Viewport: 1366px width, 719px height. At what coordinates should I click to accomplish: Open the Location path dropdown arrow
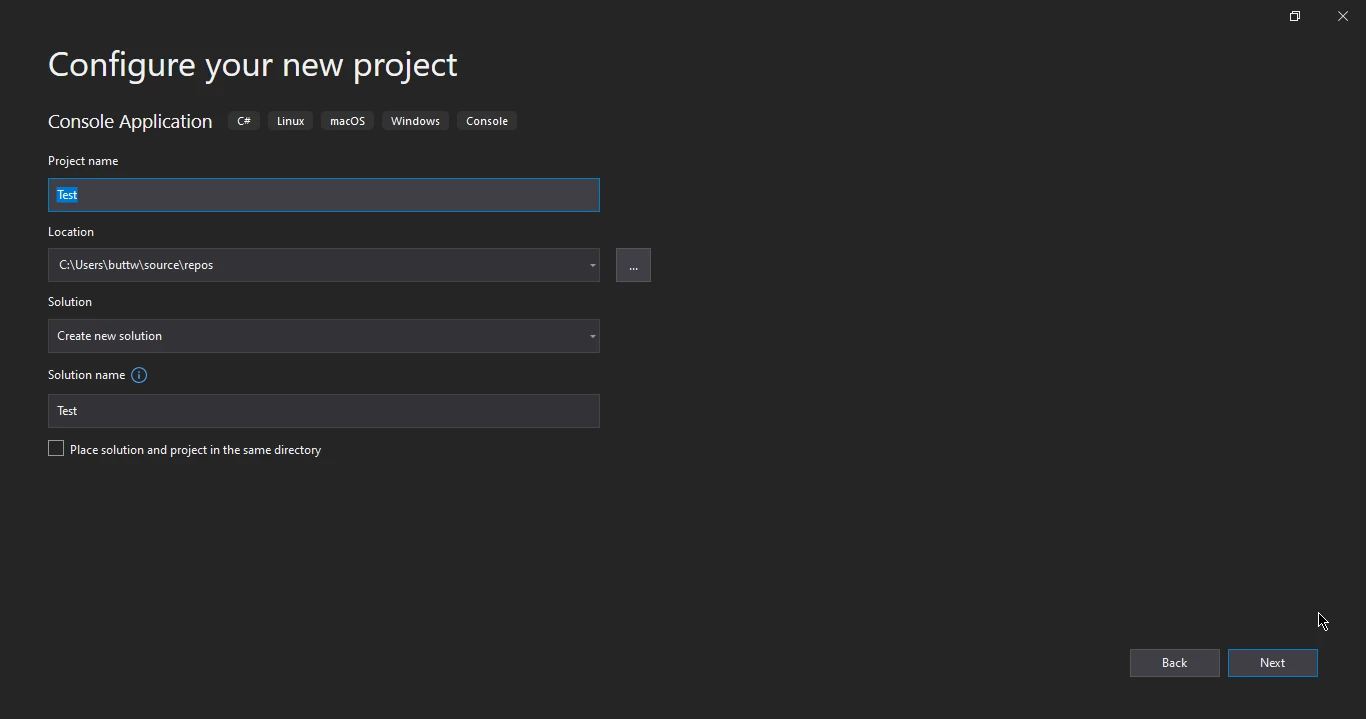pos(592,266)
